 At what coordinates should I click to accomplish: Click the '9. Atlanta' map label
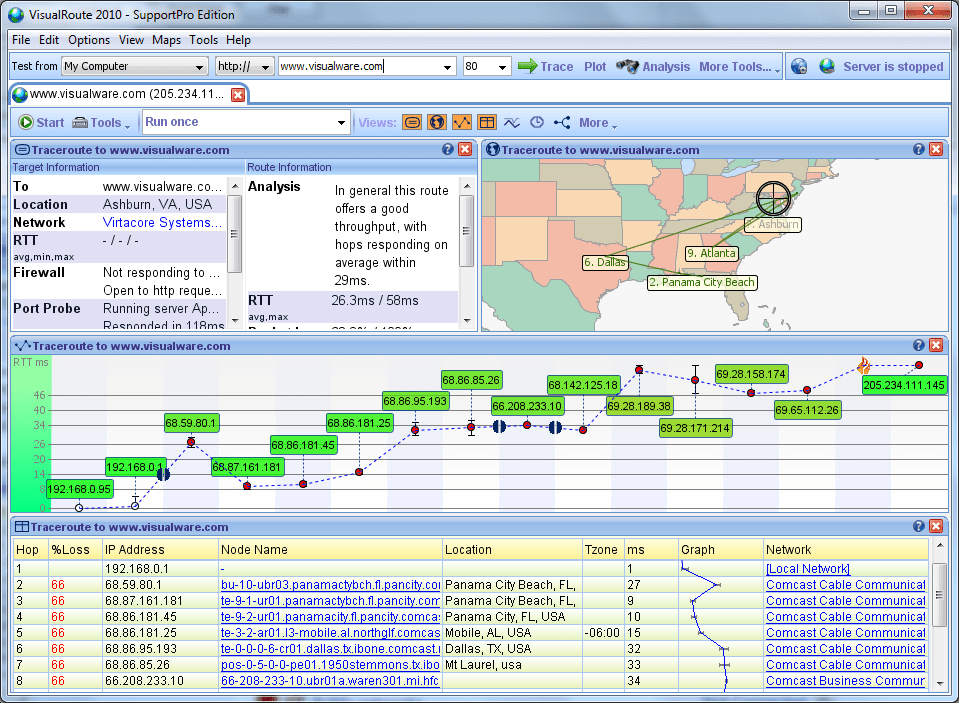711,253
